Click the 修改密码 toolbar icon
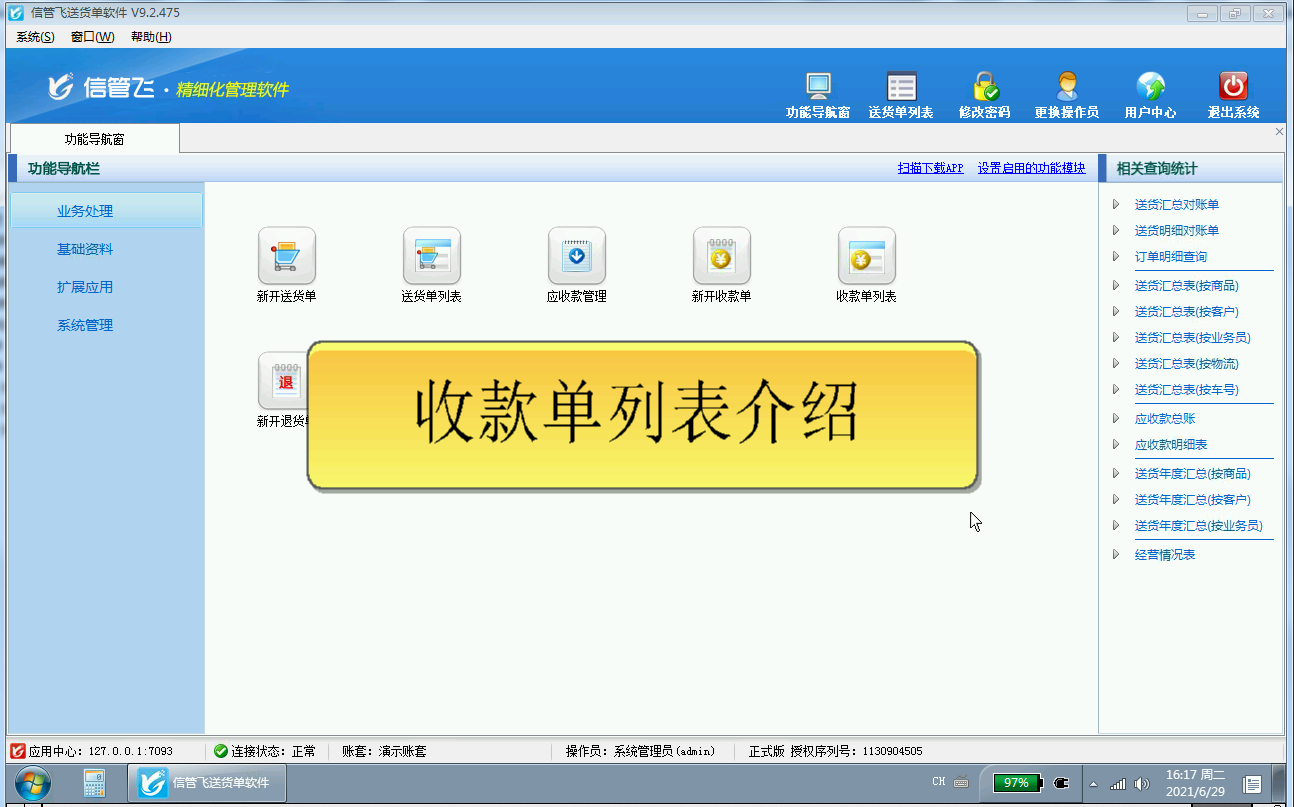The height and width of the screenshot is (807, 1294). coord(984,87)
